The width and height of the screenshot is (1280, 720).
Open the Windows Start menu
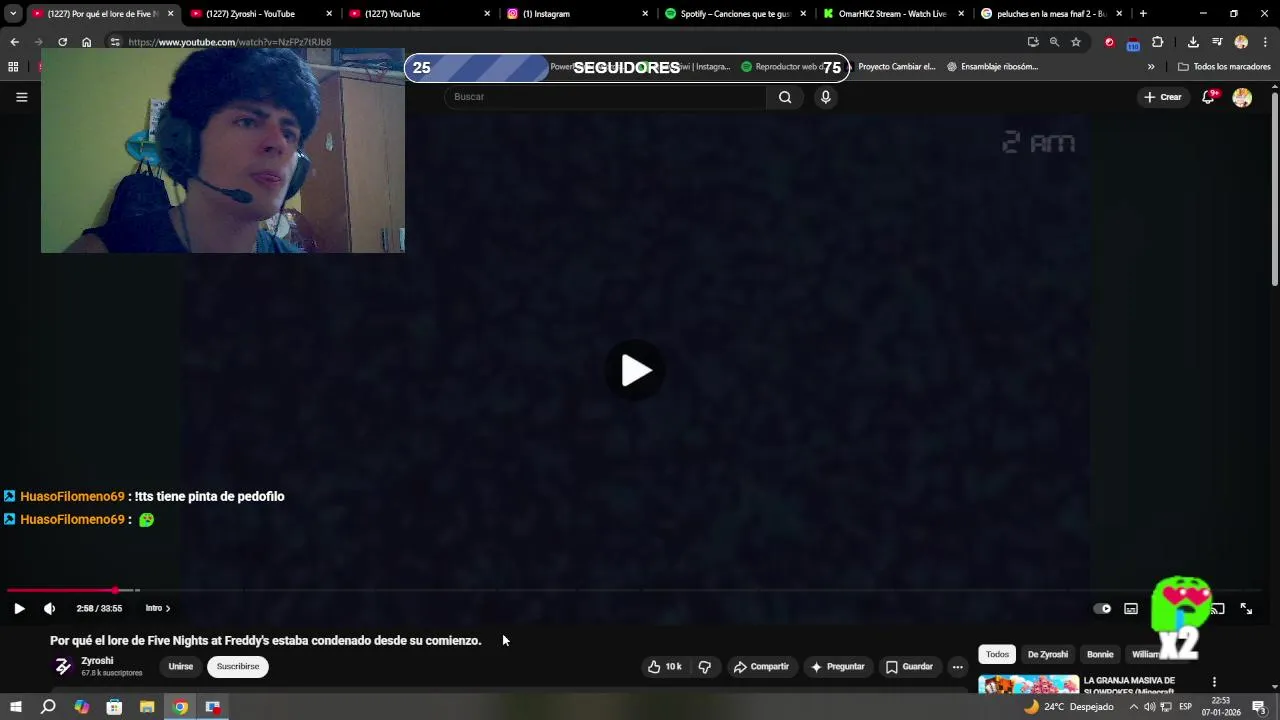coord(15,707)
